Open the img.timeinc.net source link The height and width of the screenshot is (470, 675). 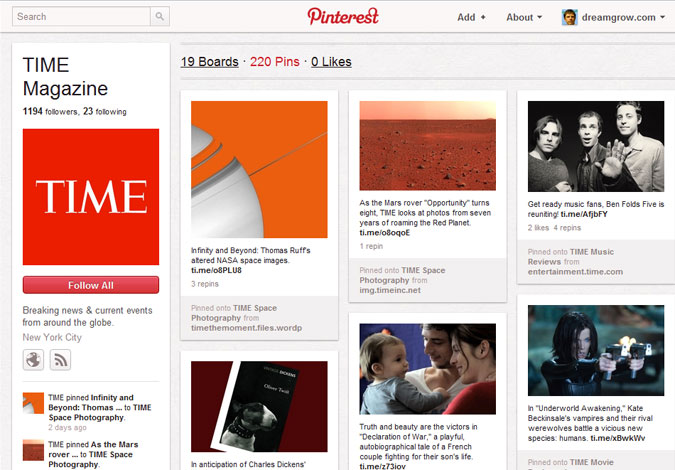pyautogui.click(x=390, y=290)
